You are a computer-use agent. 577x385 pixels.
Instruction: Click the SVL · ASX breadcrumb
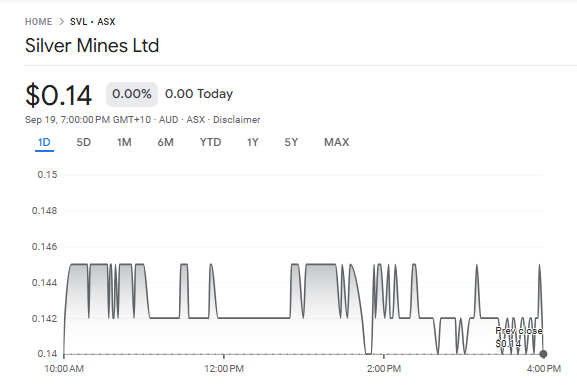click(93, 22)
